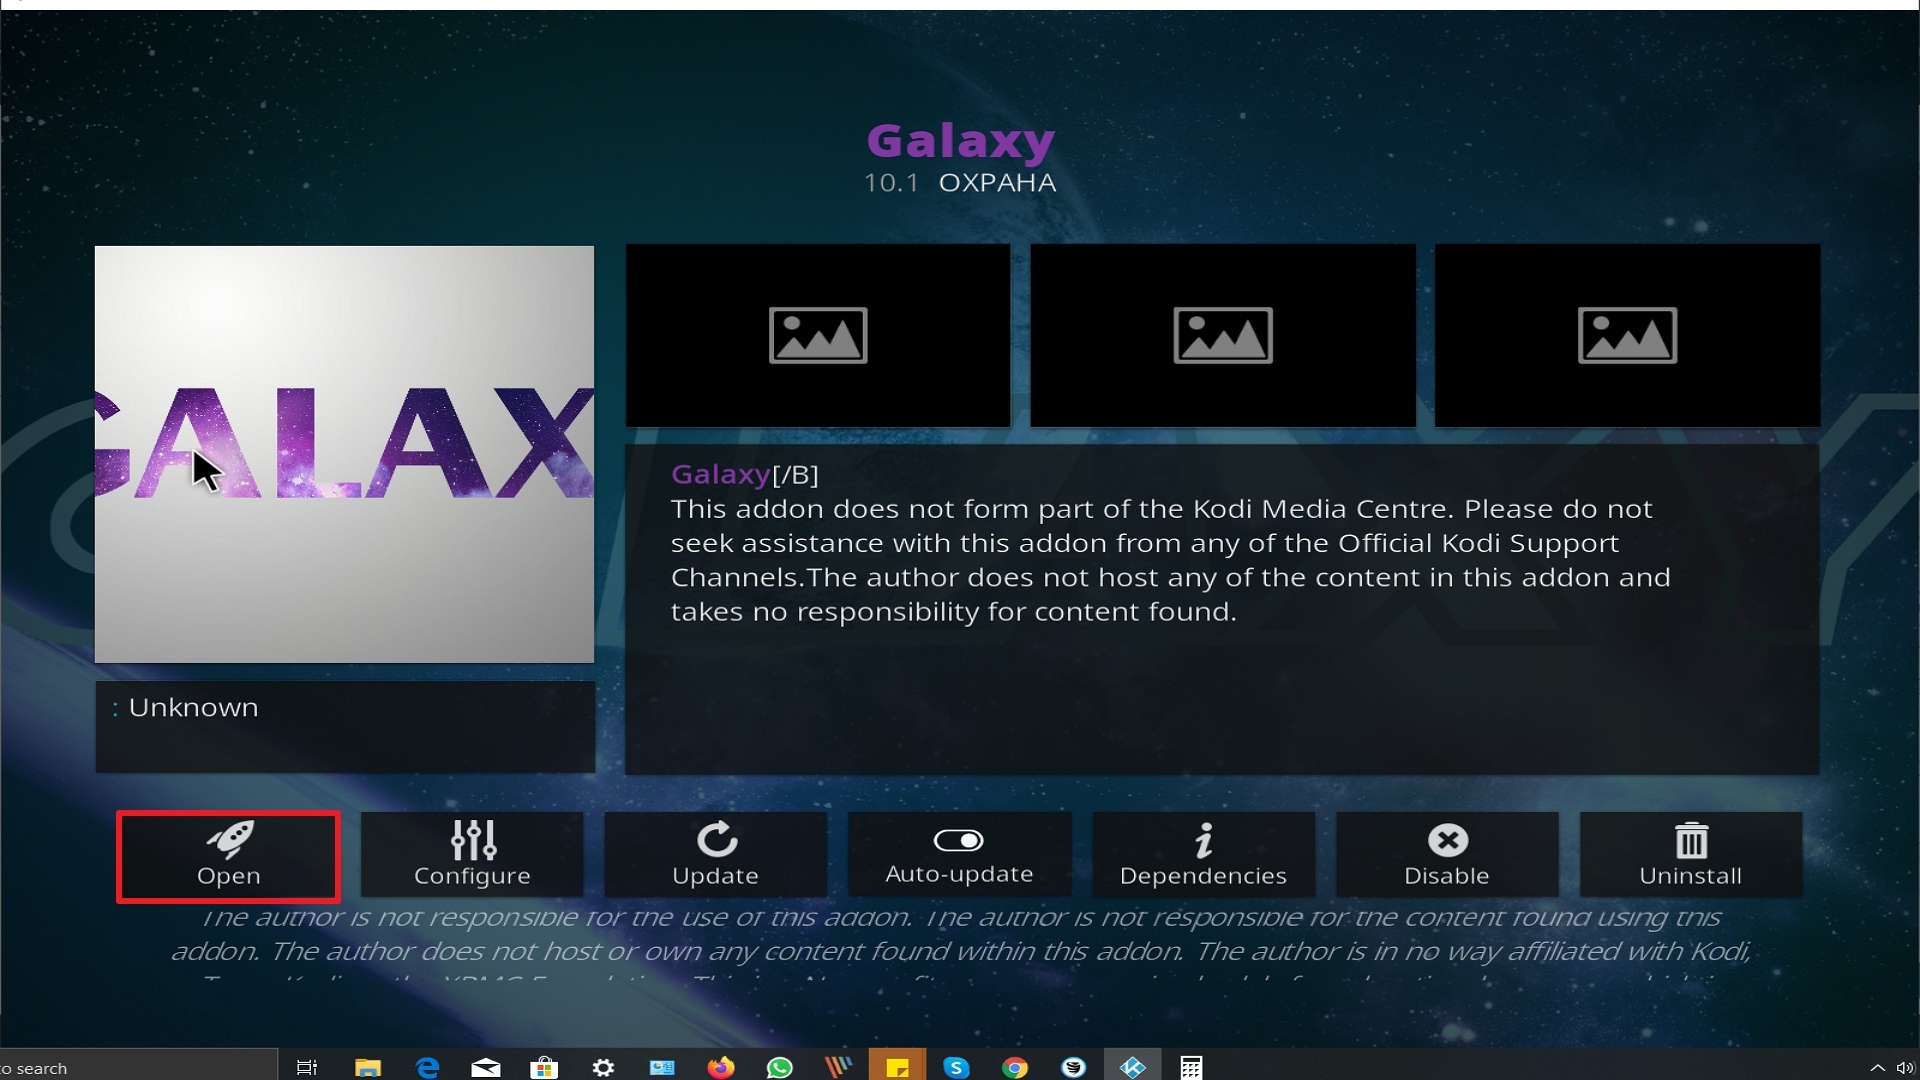Open Sticky Notes from the taskbar
The width and height of the screenshot is (1920, 1080).
point(897,1067)
